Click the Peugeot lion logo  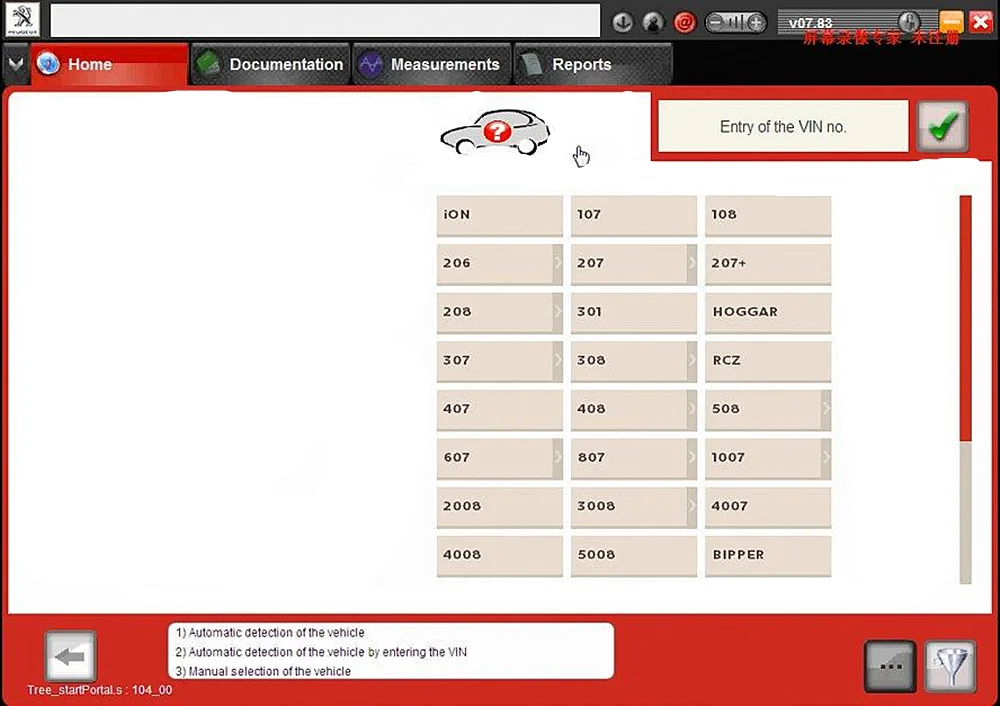click(x=22, y=19)
